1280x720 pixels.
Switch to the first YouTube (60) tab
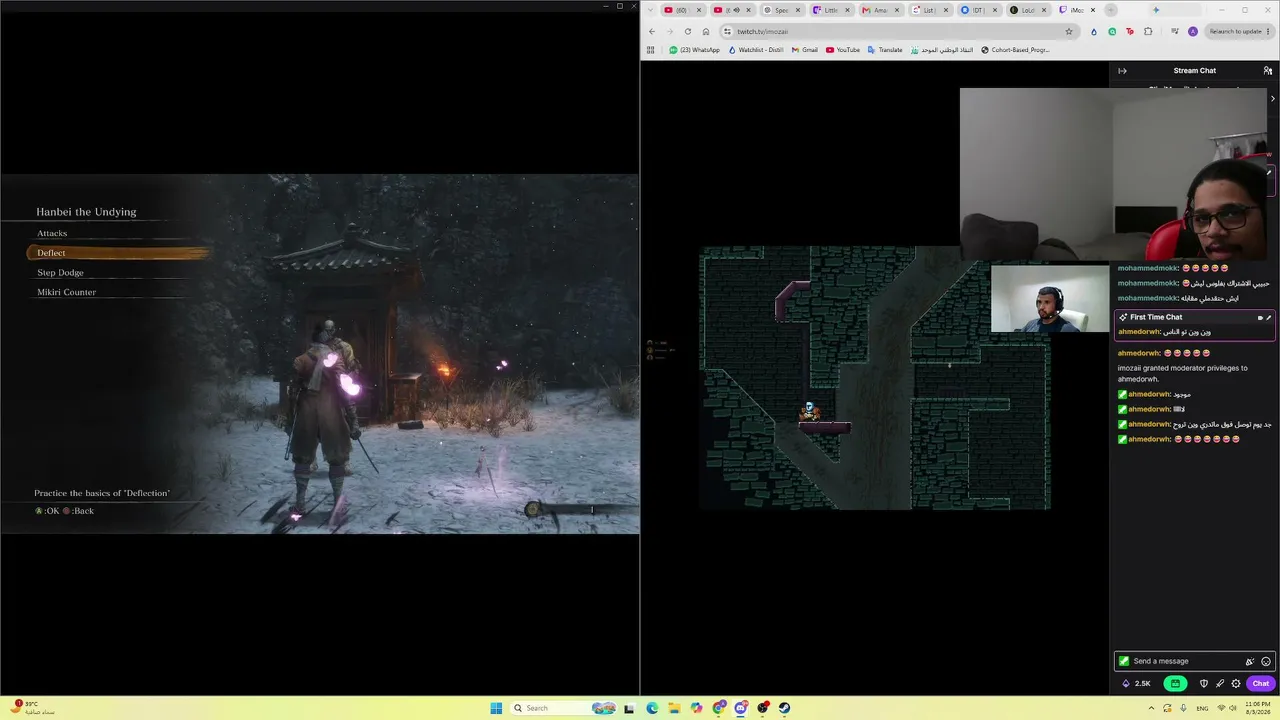[x=683, y=10]
